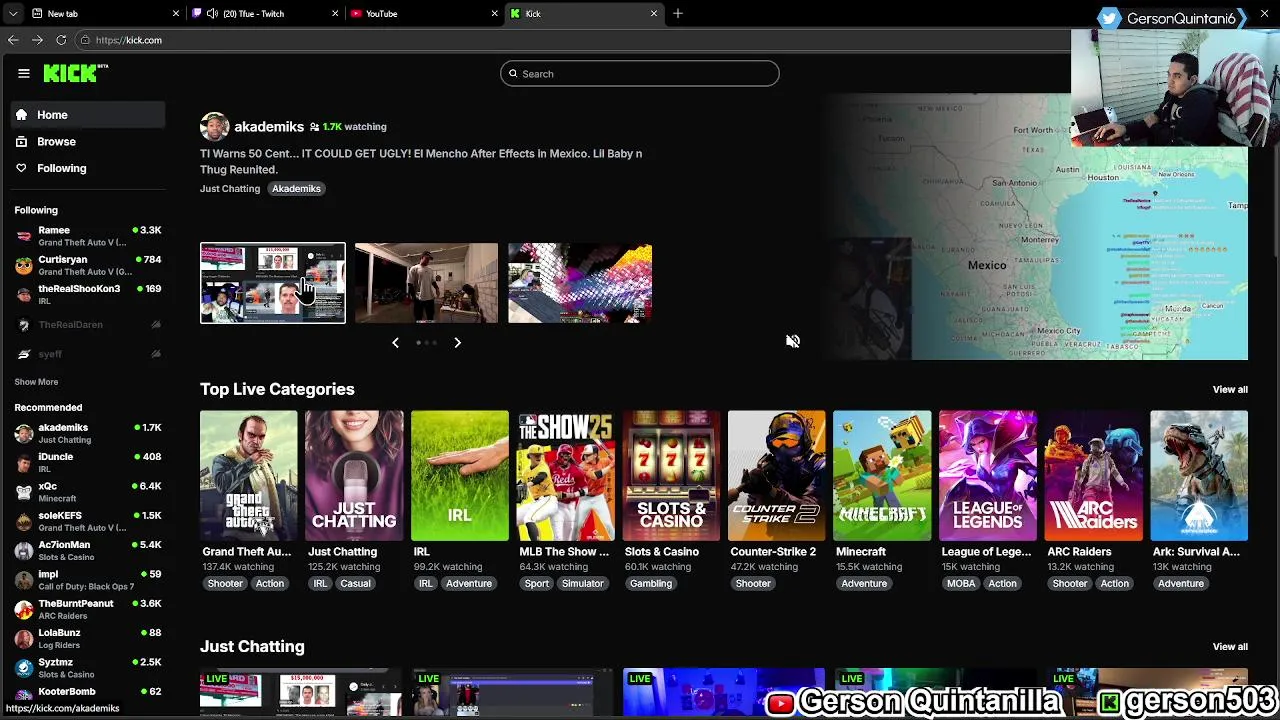The width and height of the screenshot is (1280, 720).
Task: Open Home in the sidebar
Action: coord(89,115)
